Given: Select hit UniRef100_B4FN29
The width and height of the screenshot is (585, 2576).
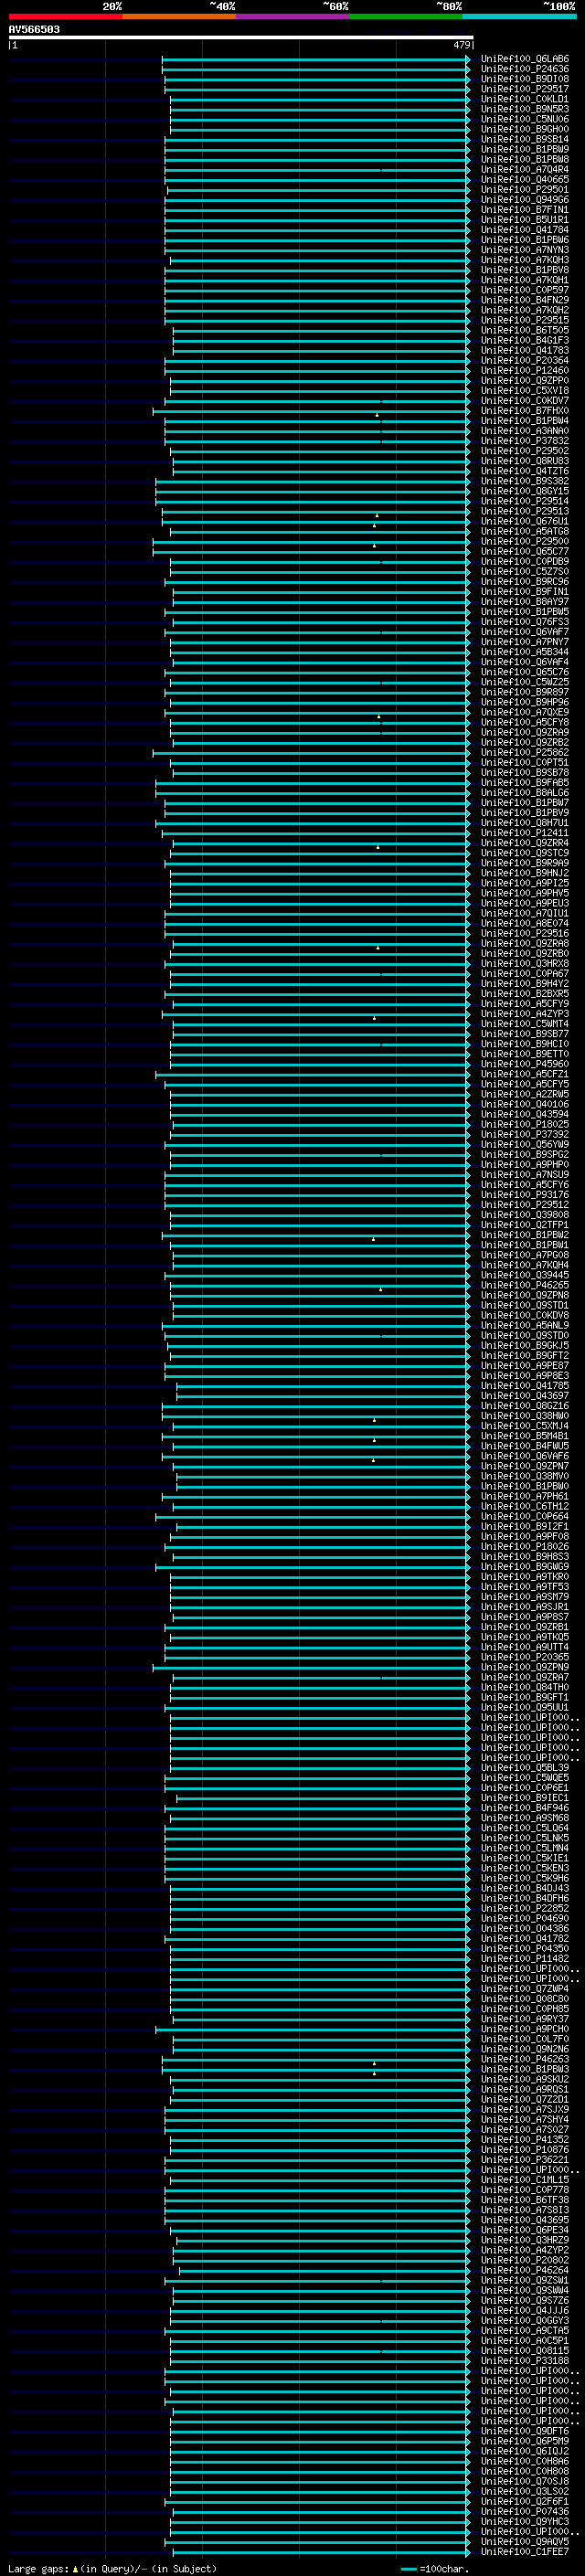Looking at the screenshot, I should pyautogui.click(x=525, y=300).
